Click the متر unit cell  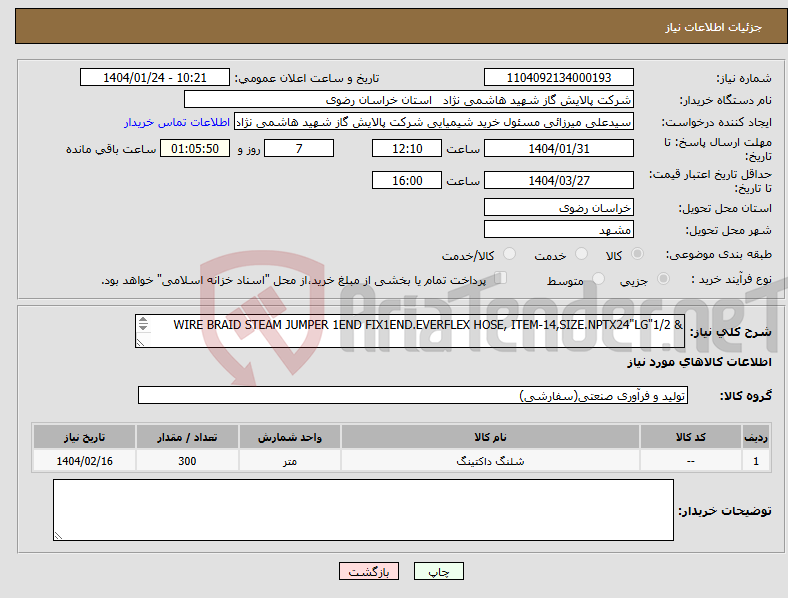[290, 460]
